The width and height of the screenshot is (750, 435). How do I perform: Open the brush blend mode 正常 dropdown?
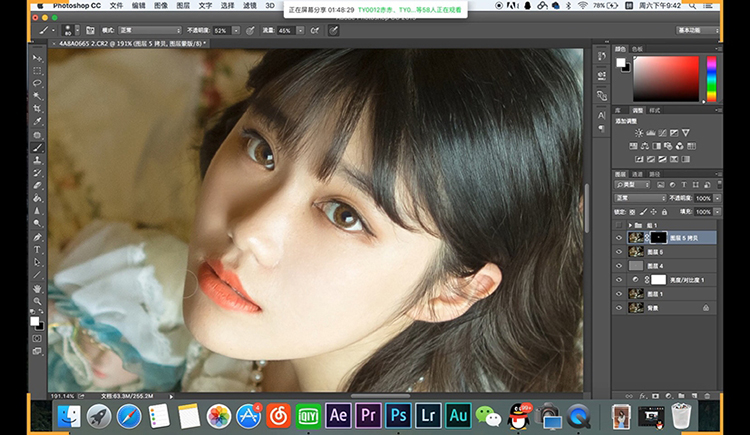[x=150, y=30]
